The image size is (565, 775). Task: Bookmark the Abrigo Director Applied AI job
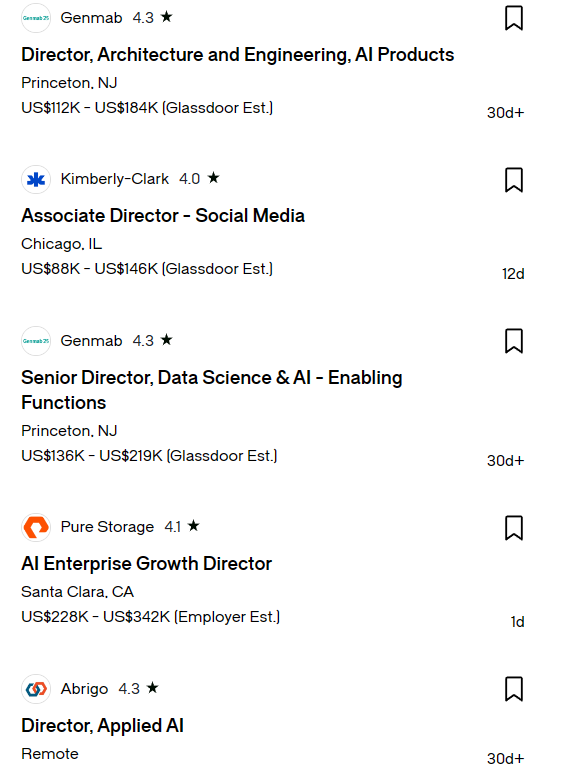[514, 689]
